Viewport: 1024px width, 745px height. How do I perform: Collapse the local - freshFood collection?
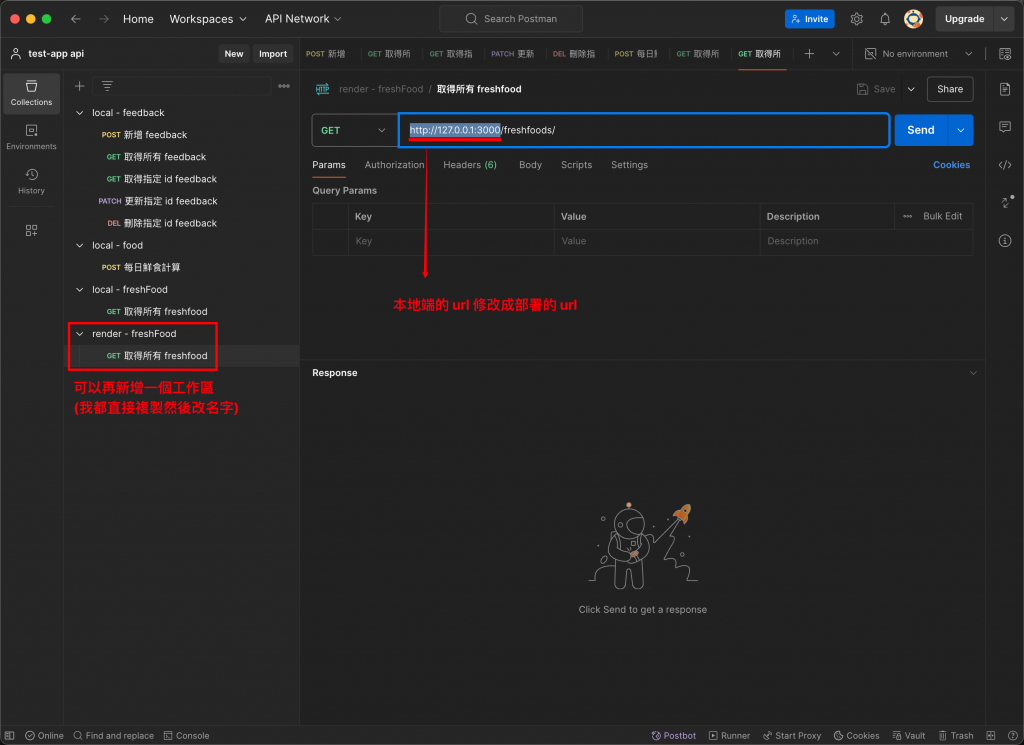tap(80, 290)
